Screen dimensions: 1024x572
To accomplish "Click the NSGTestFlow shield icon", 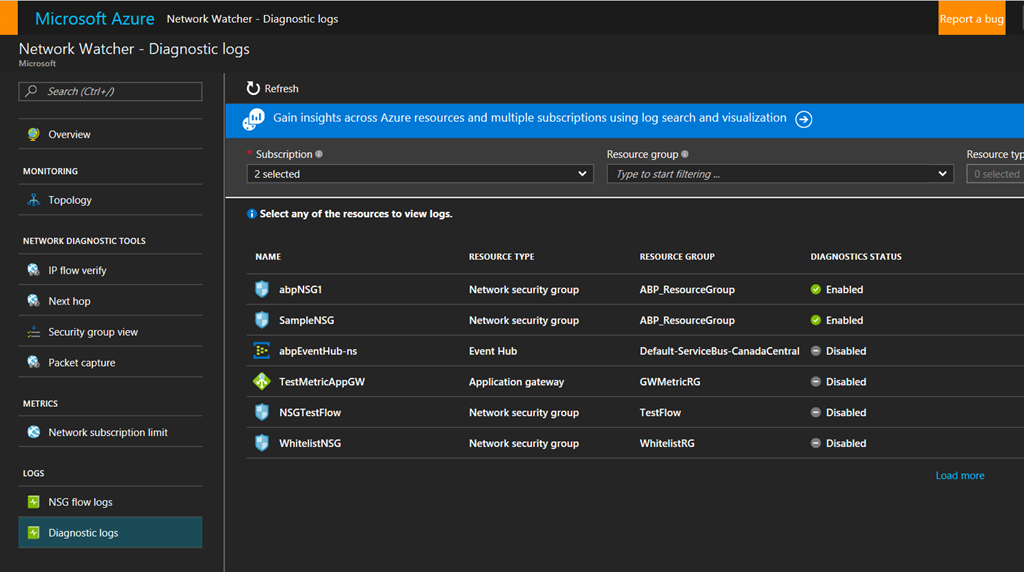I will [x=262, y=412].
